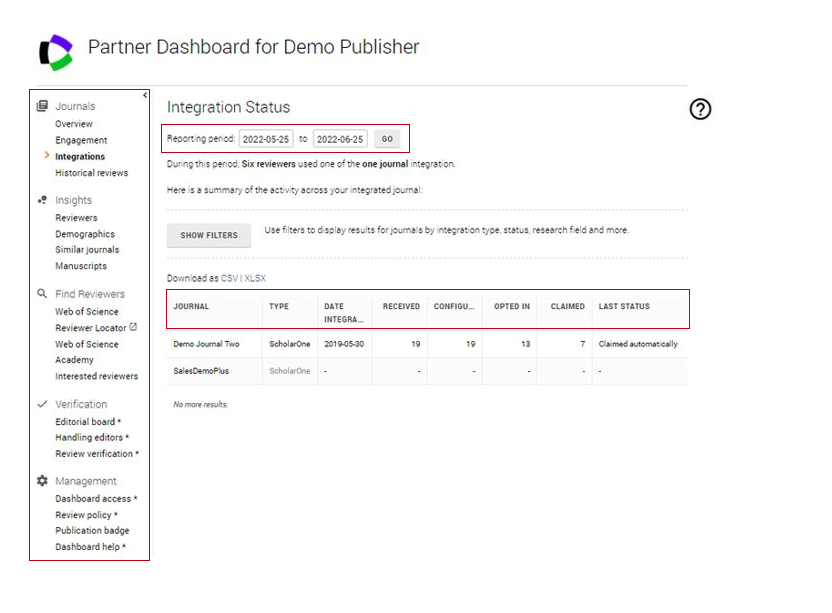Click the Verification checkmark icon
Screen dimensions: 832x613
[42, 404]
